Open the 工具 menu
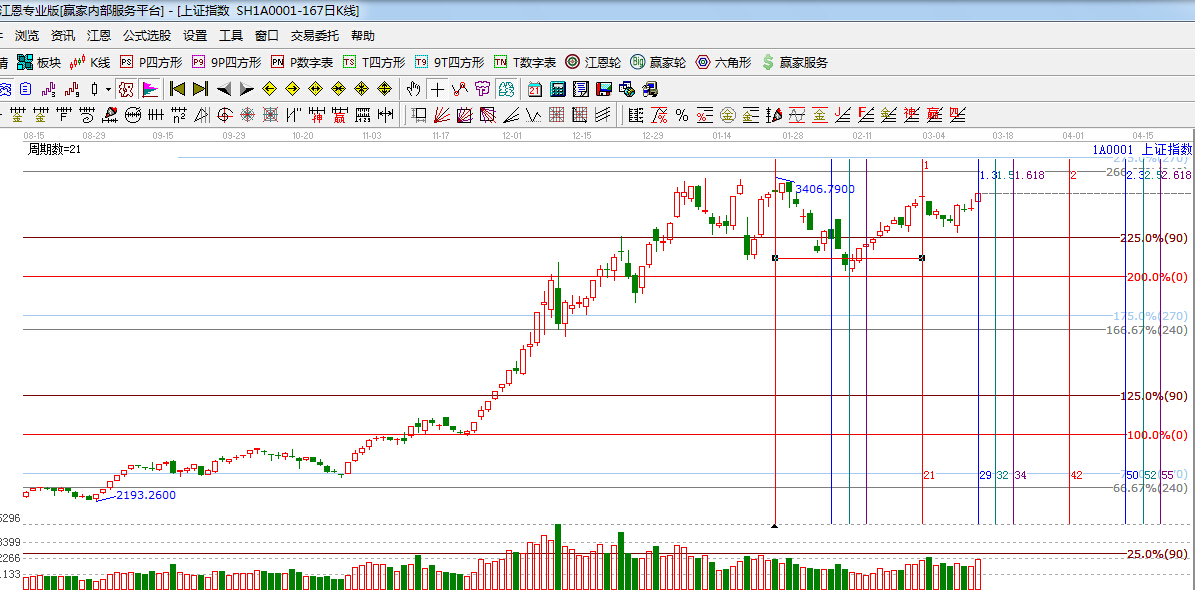The image size is (1195, 590). pyautogui.click(x=231, y=36)
